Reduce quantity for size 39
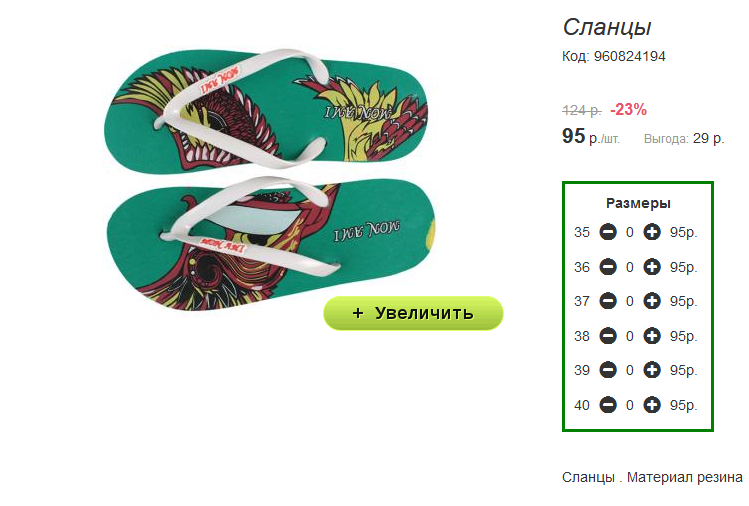The width and height of the screenshot is (749, 506). (608, 370)
